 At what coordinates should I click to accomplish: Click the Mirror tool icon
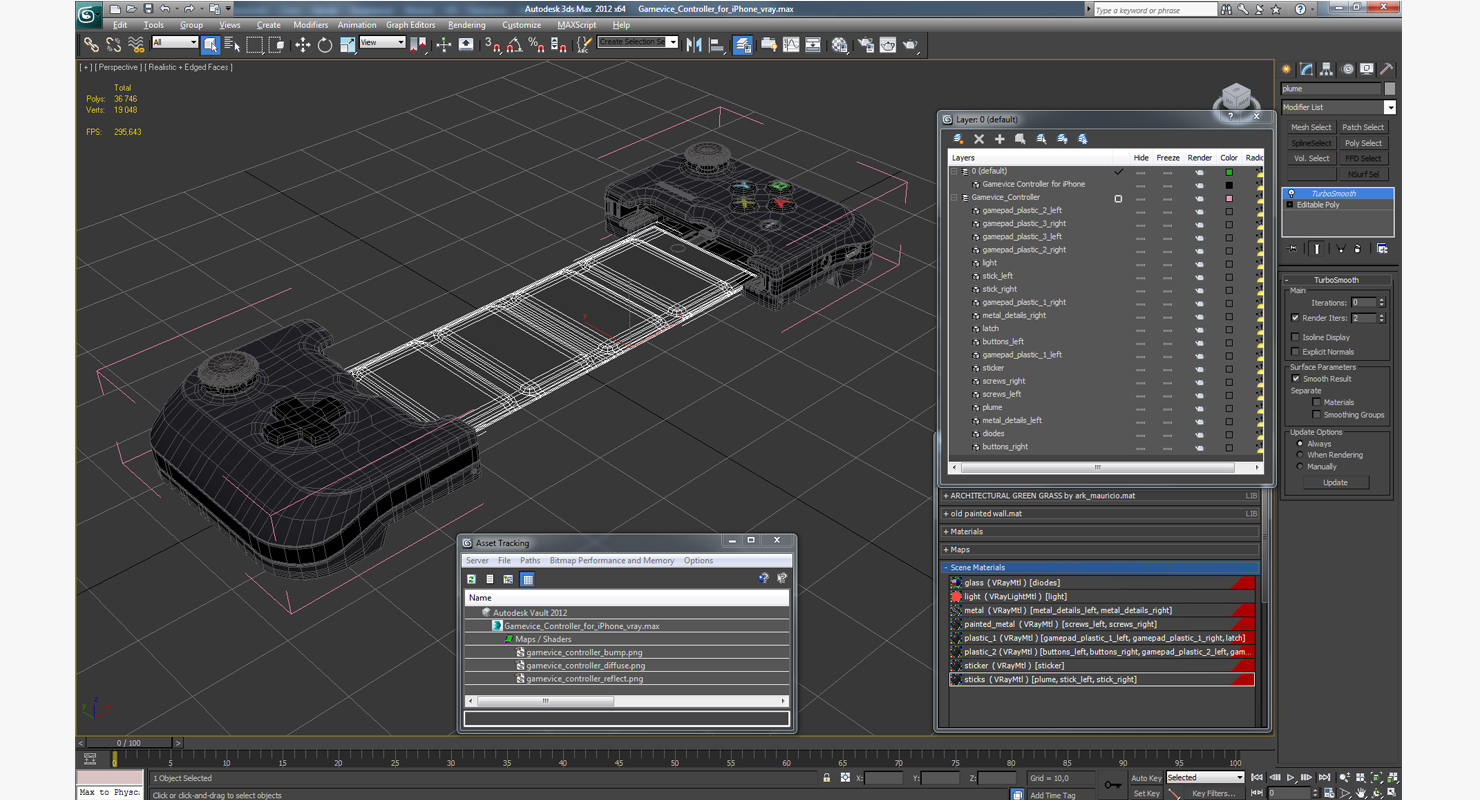693,45
